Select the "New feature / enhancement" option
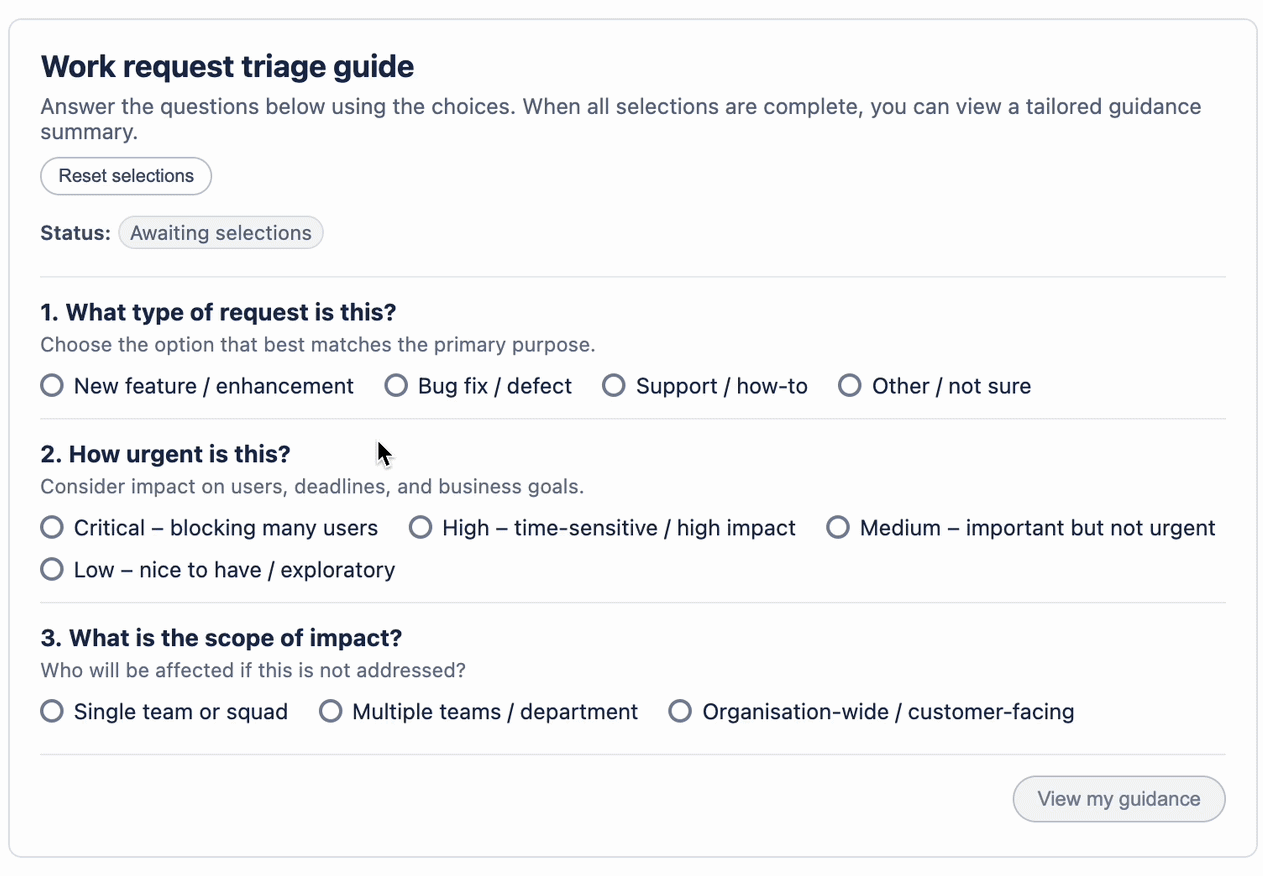 coord(51,385)
